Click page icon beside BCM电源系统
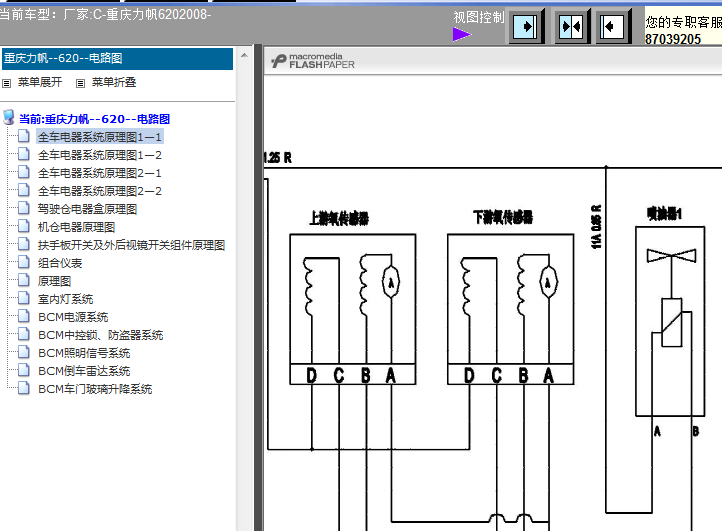The image size is (722, 531). pyautogui.click(x=24, y=316)
